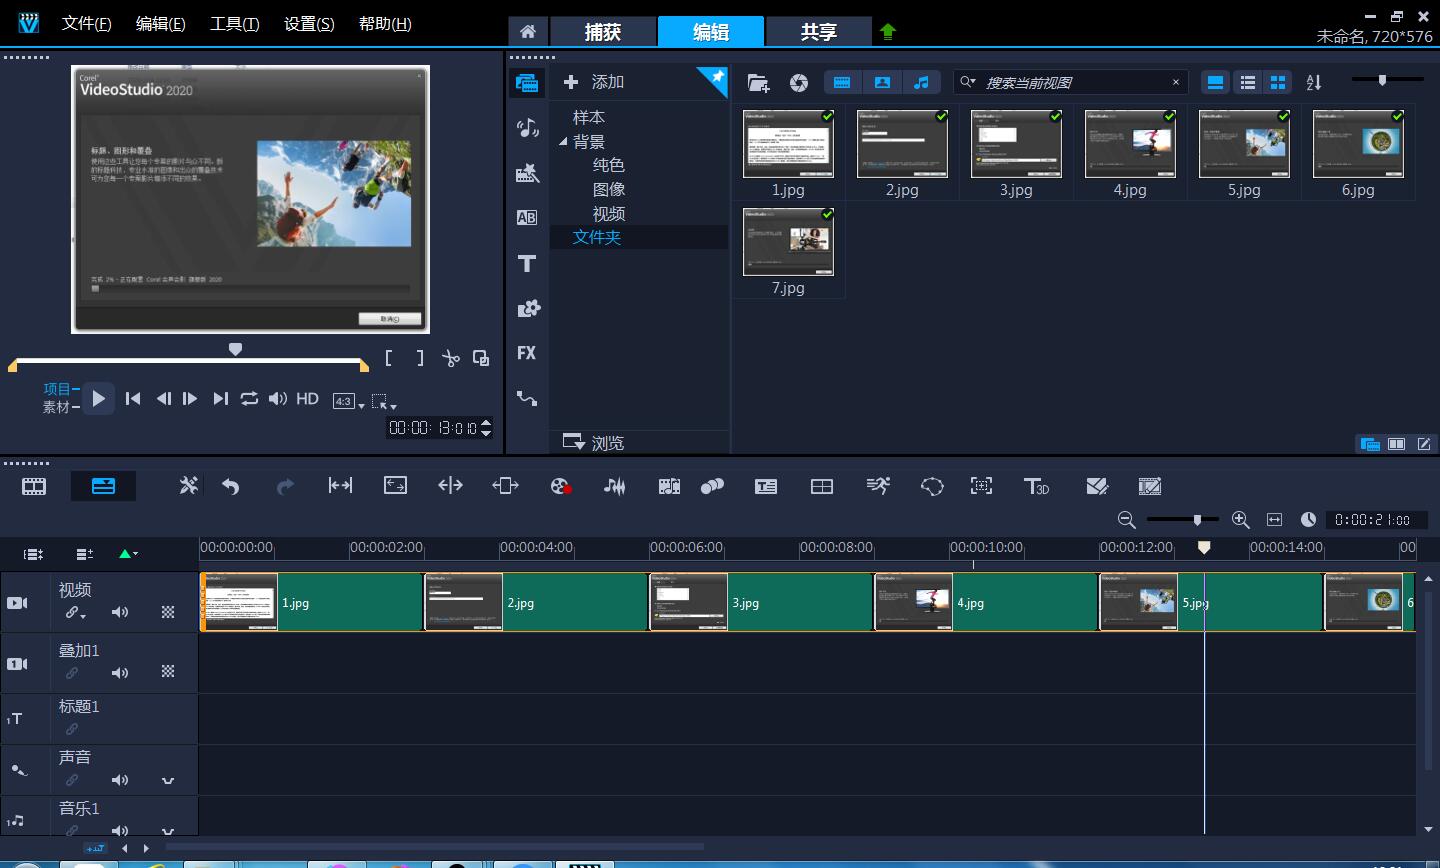1440x868 pixels.
Task: Open the Path motion library icon
Action: click(x=527, y=398)
